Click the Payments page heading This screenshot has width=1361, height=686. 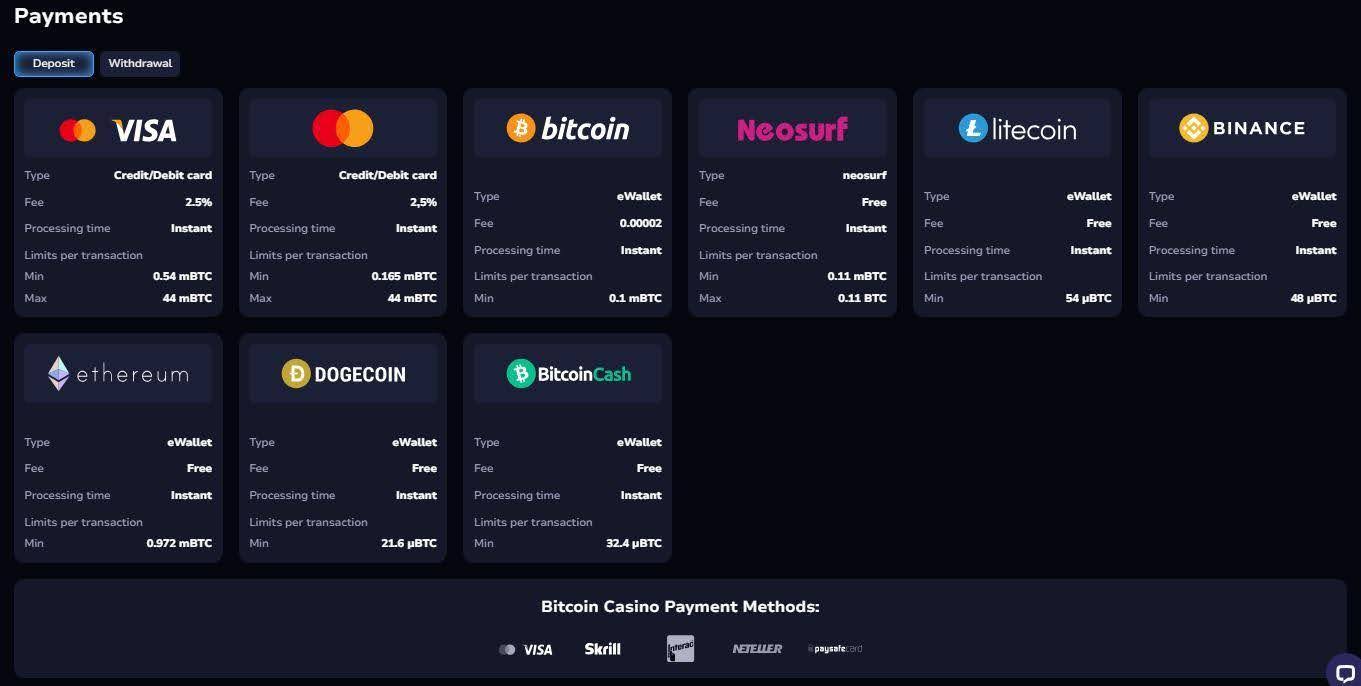(69, 17)
